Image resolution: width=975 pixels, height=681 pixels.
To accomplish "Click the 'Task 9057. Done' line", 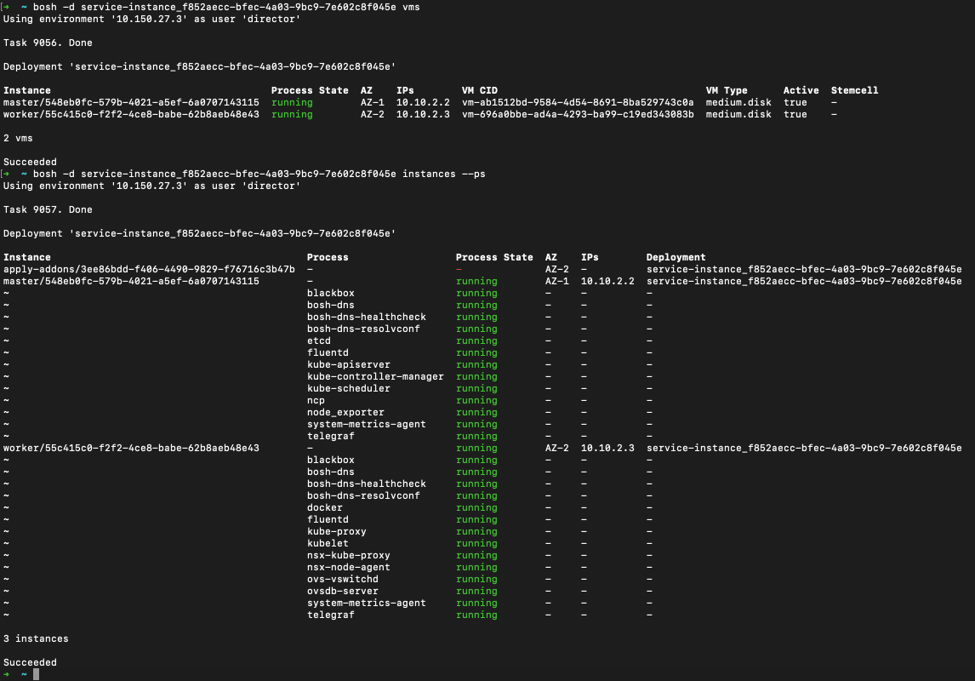I will (48, 210).
